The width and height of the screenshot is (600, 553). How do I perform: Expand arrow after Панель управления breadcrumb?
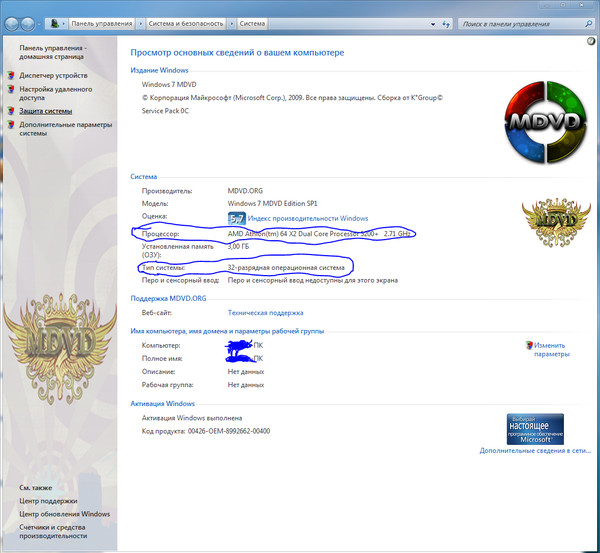140,24
